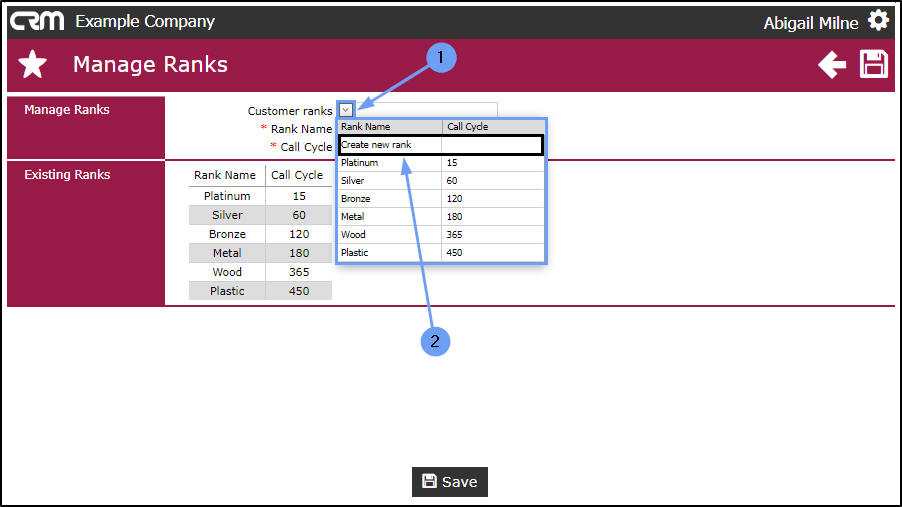This screenshot has width=902, height=507.
Task: Click the dropdown's Rank Name column header
Action: [x=390, y=127]
